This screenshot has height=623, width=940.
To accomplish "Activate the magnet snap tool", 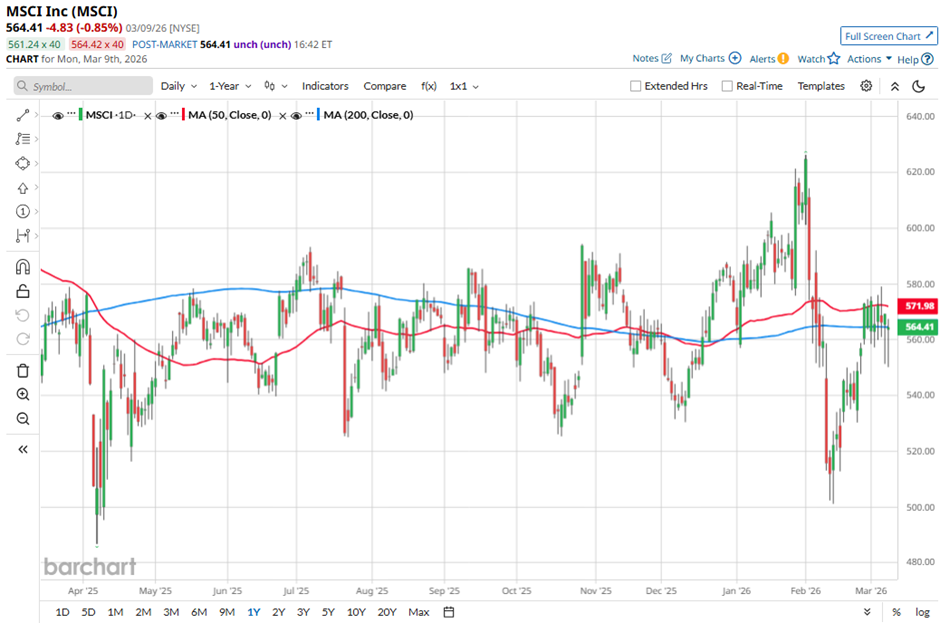I will coord(23,267).
